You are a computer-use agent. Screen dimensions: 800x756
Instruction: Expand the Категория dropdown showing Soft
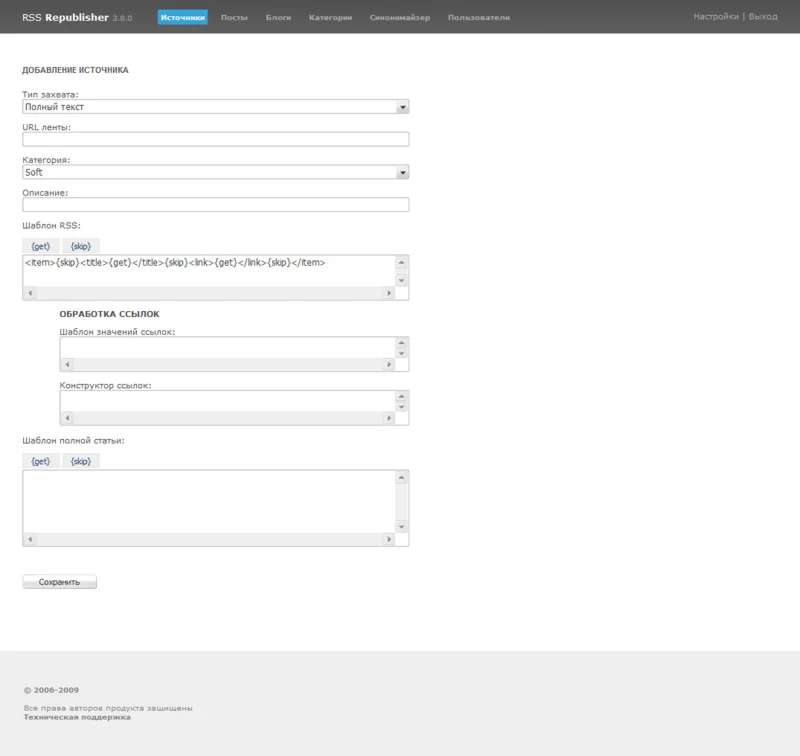click(x=215, y=172)
